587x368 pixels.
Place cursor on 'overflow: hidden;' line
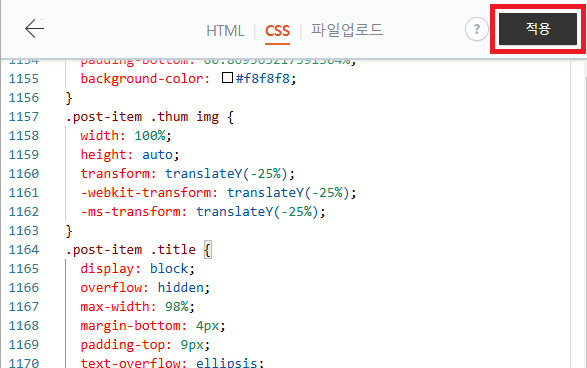tap(145, 288)
